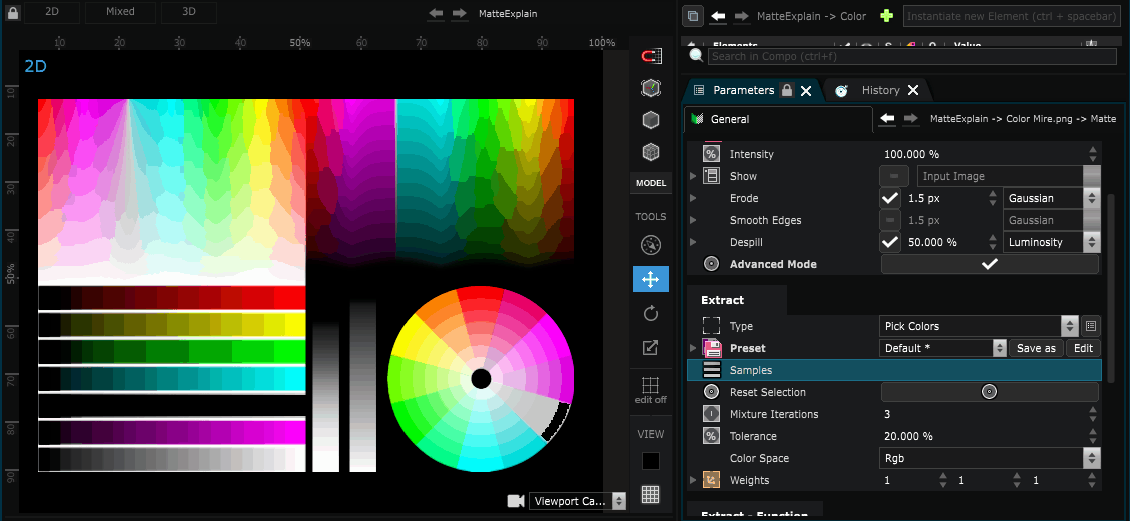The width and height of the screenshot is (1130, 521).
Task: Select the Samples row
Action: coord(894,370)
